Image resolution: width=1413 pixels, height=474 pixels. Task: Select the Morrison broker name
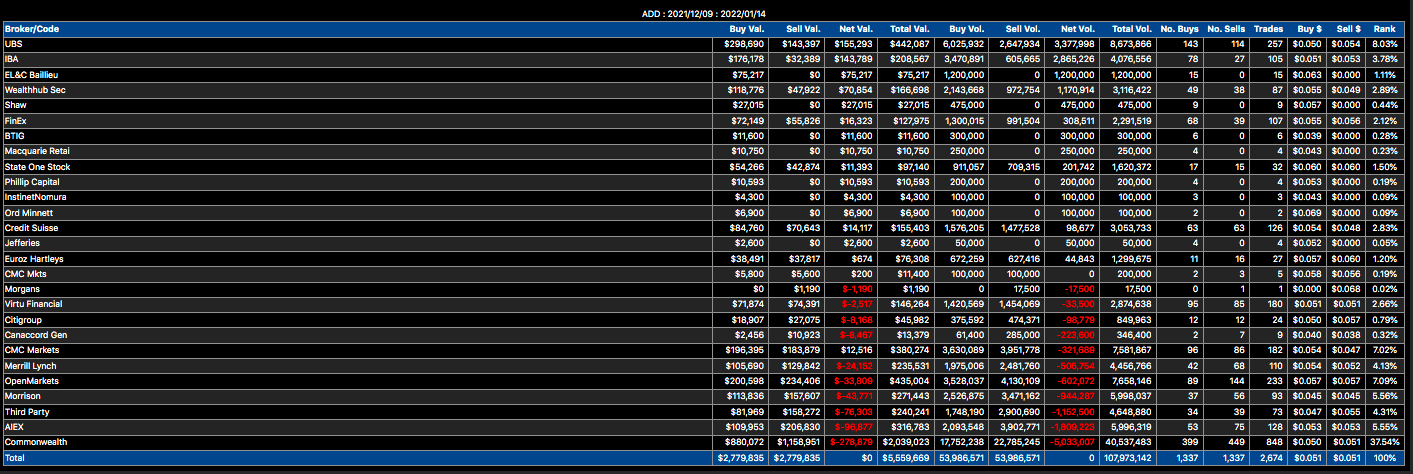pyautogui.click(x=23, y=395)
